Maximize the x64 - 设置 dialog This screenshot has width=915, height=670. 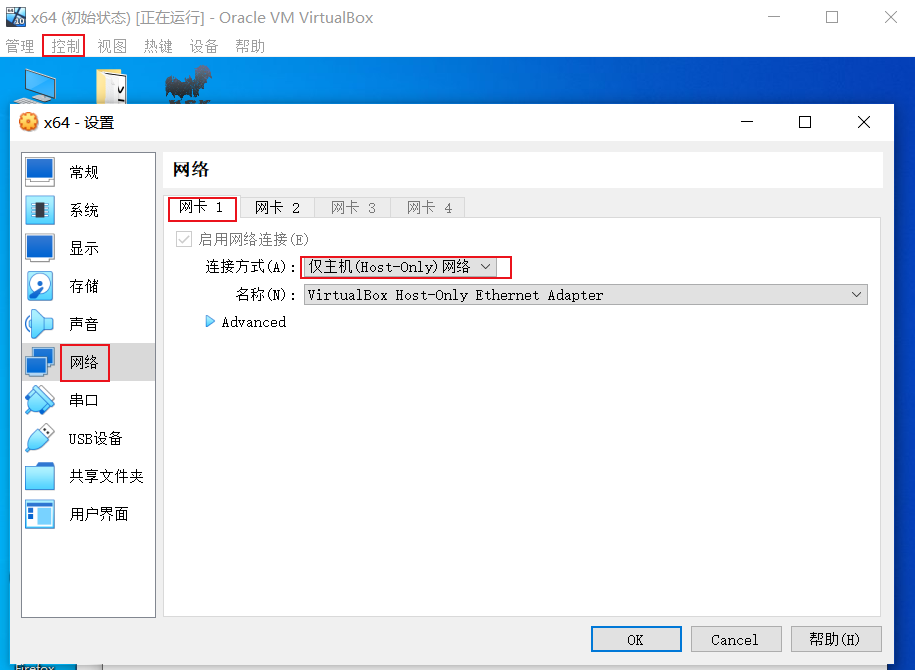point(805,122)
